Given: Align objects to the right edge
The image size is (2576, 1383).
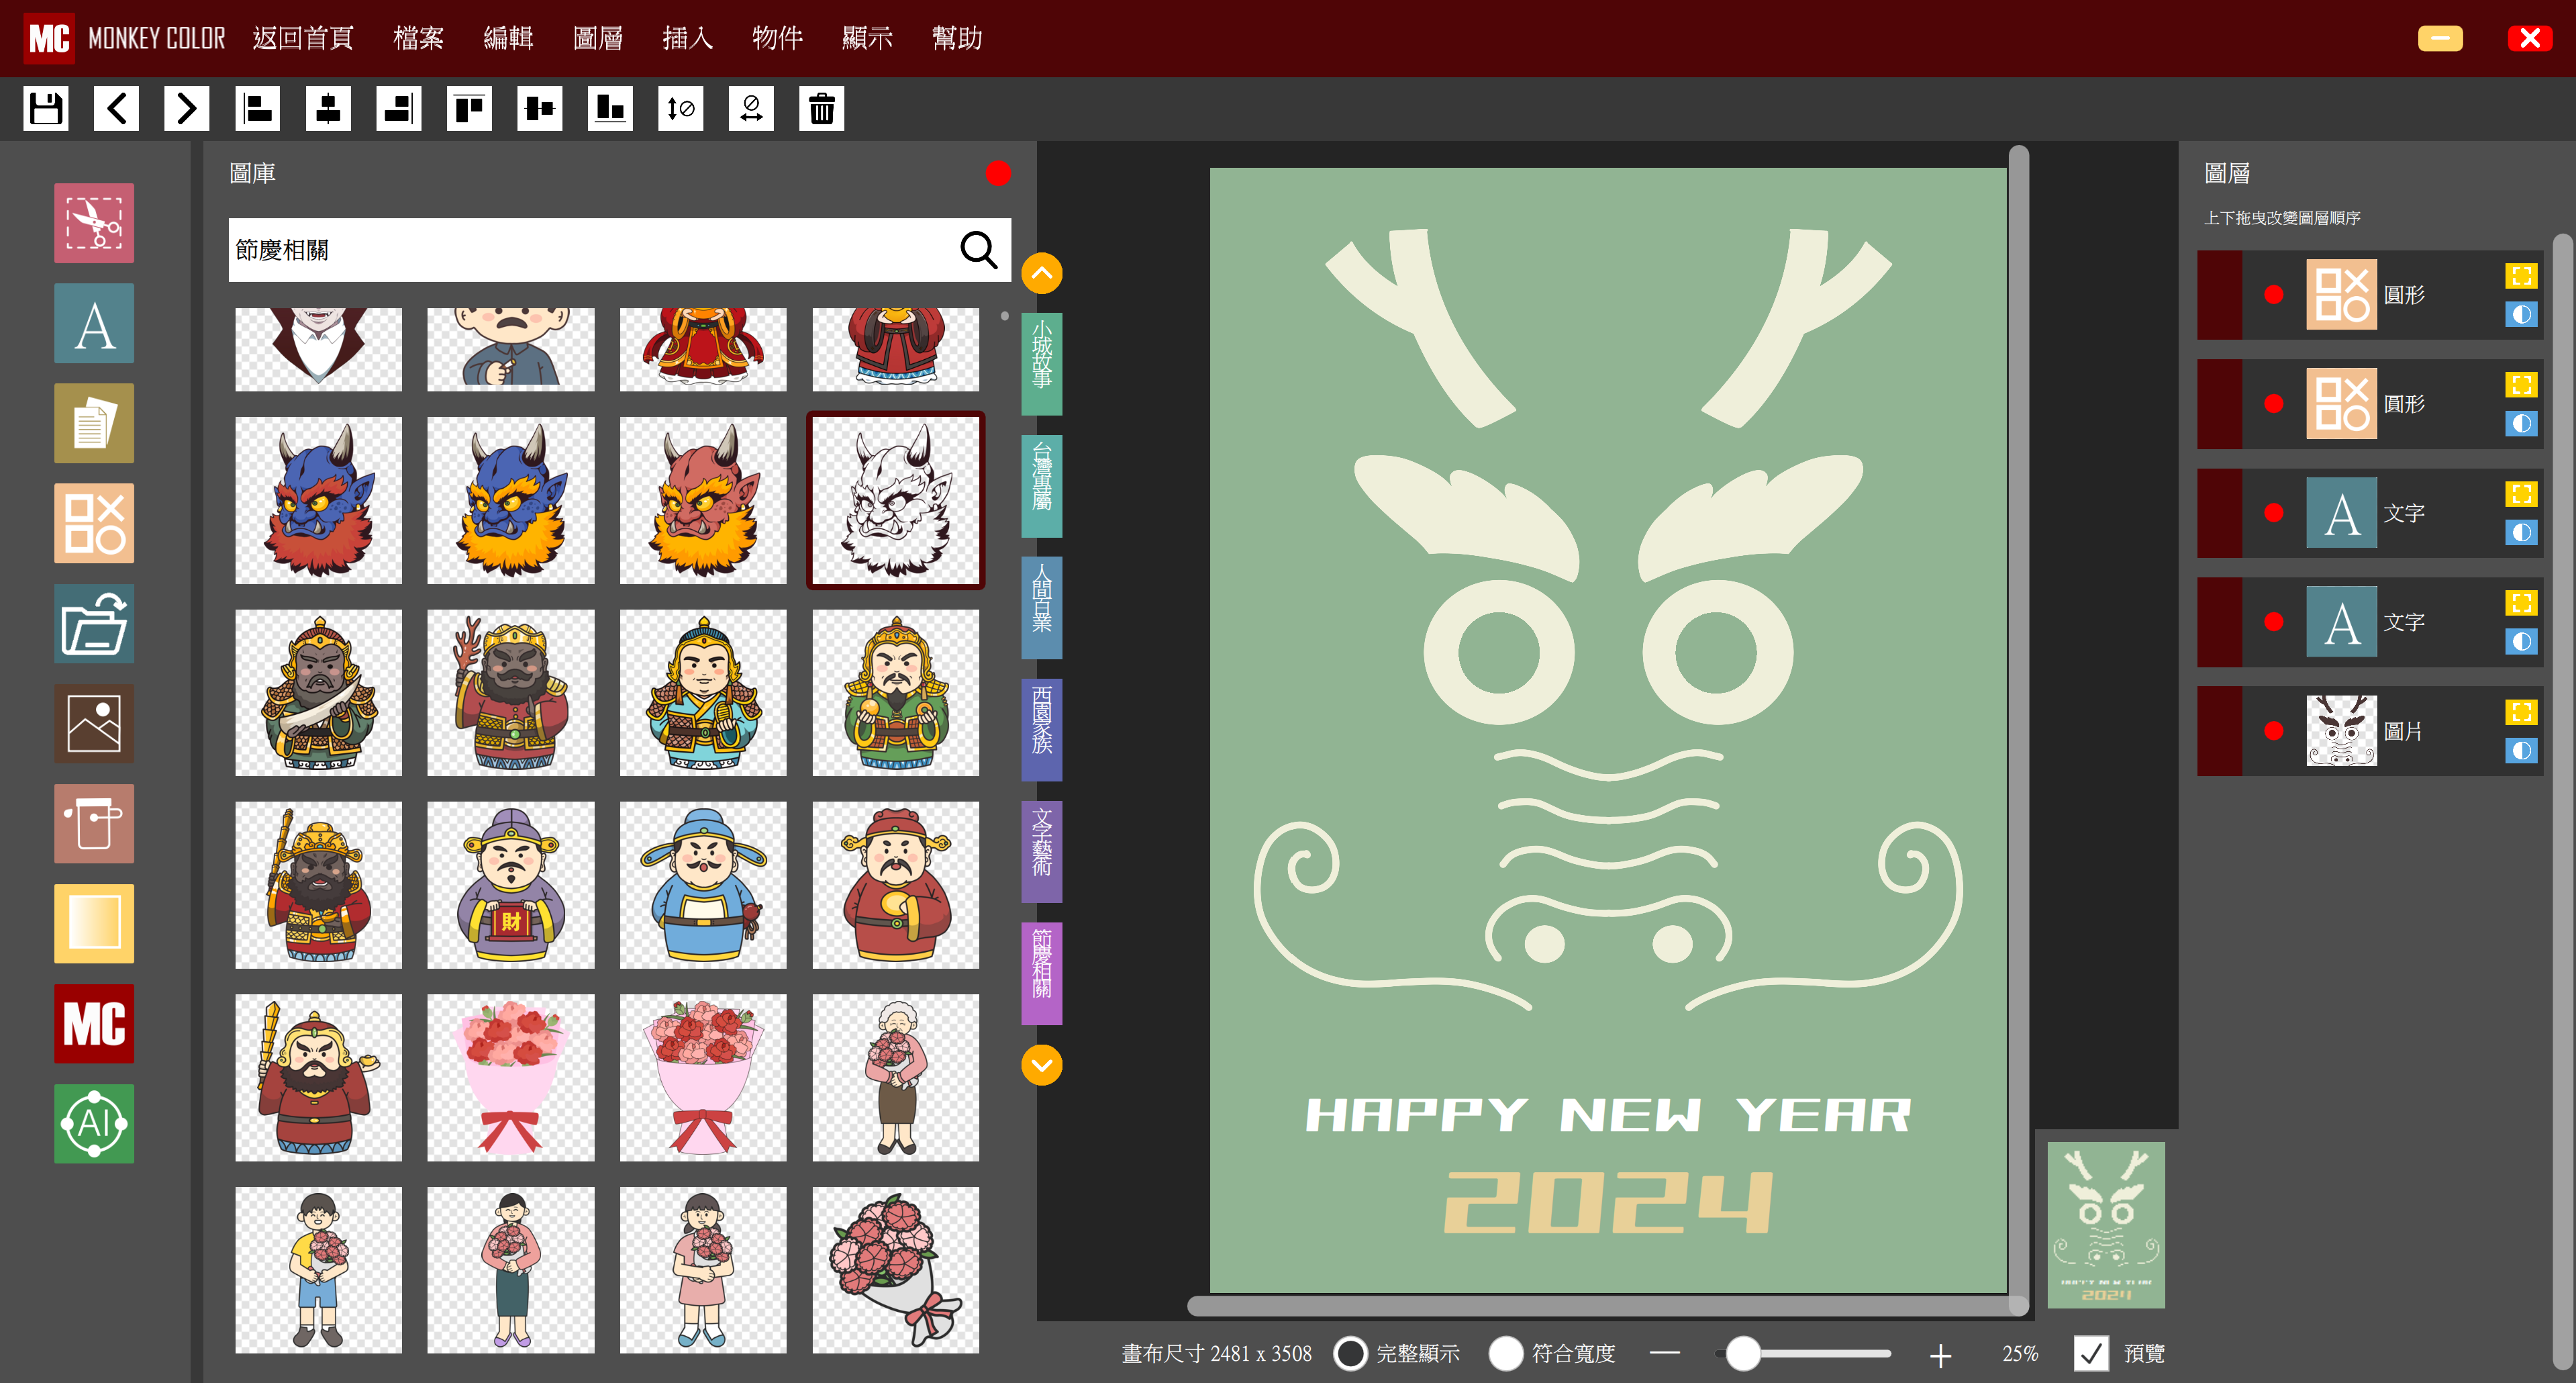Looking at the screenshot, I should (x=399, y=108).
